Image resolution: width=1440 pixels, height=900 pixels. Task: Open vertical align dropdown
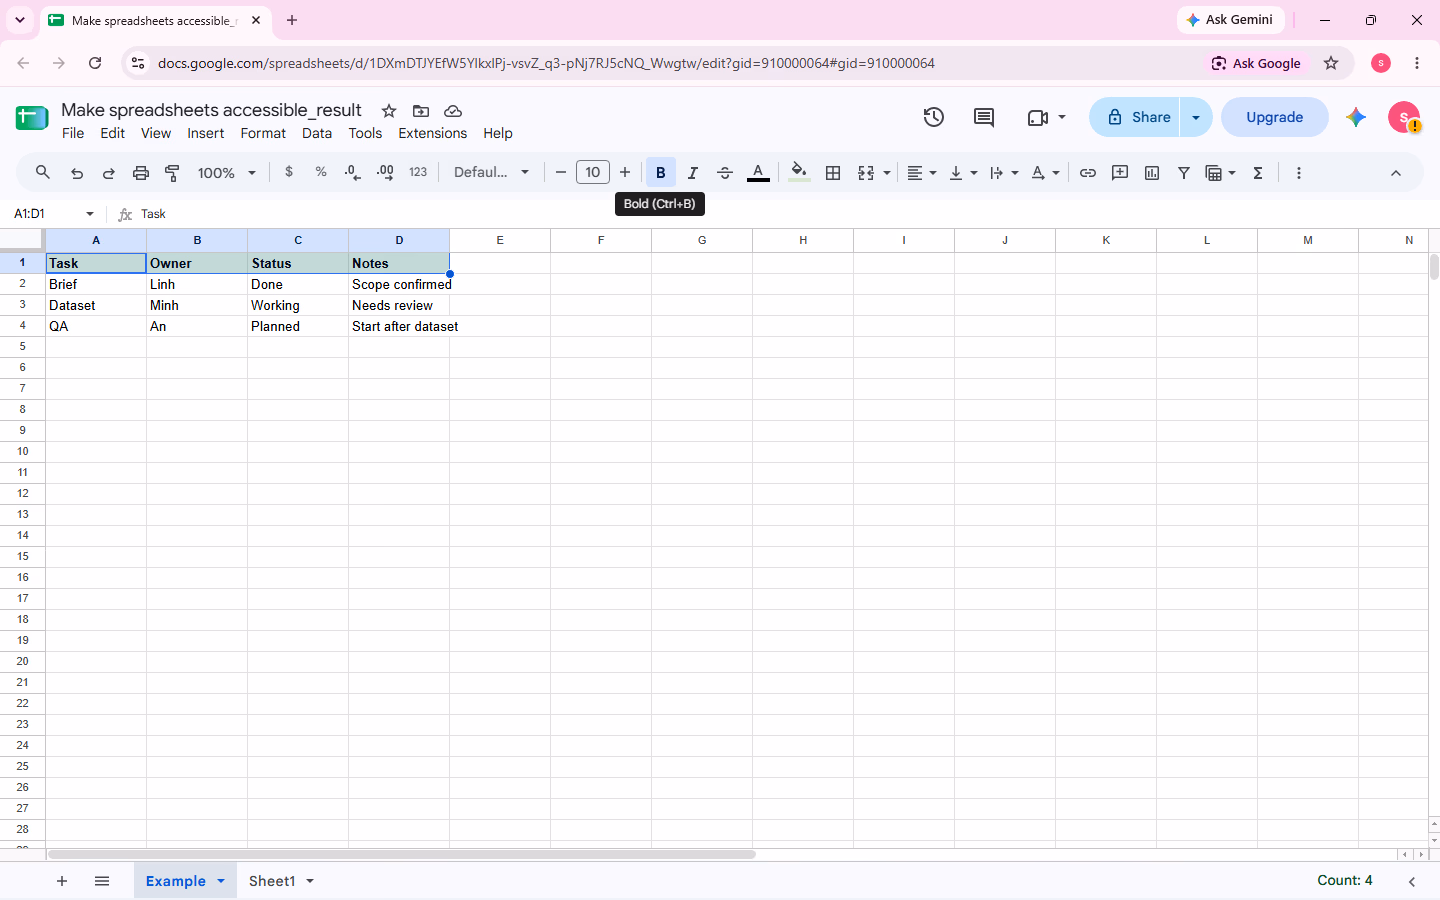coord(963,173)
